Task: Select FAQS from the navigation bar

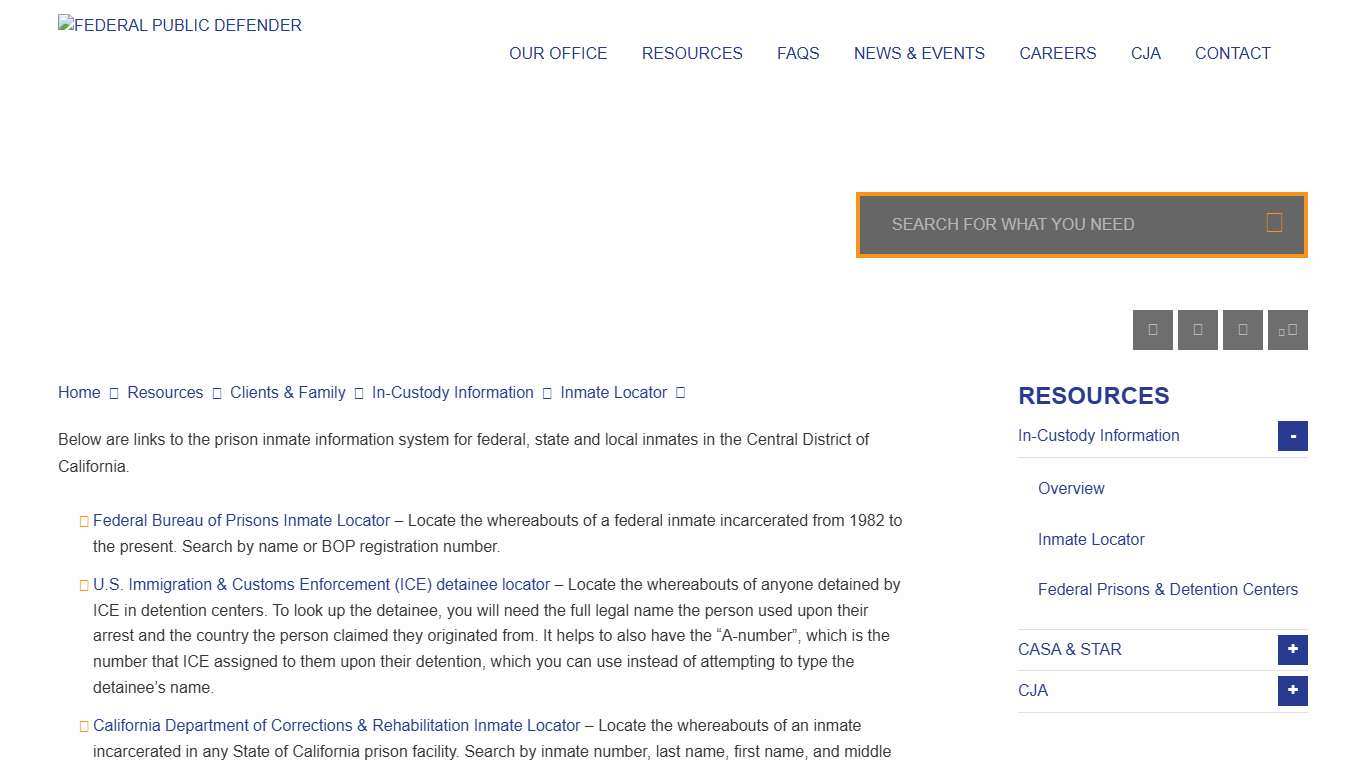Action: click(x=797, y=53)
